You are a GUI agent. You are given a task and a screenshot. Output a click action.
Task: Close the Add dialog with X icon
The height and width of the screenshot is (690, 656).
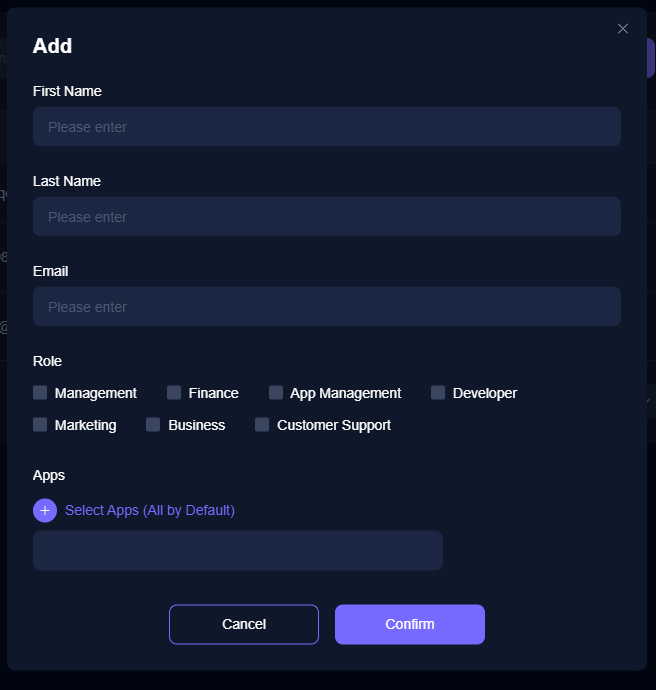623,29
